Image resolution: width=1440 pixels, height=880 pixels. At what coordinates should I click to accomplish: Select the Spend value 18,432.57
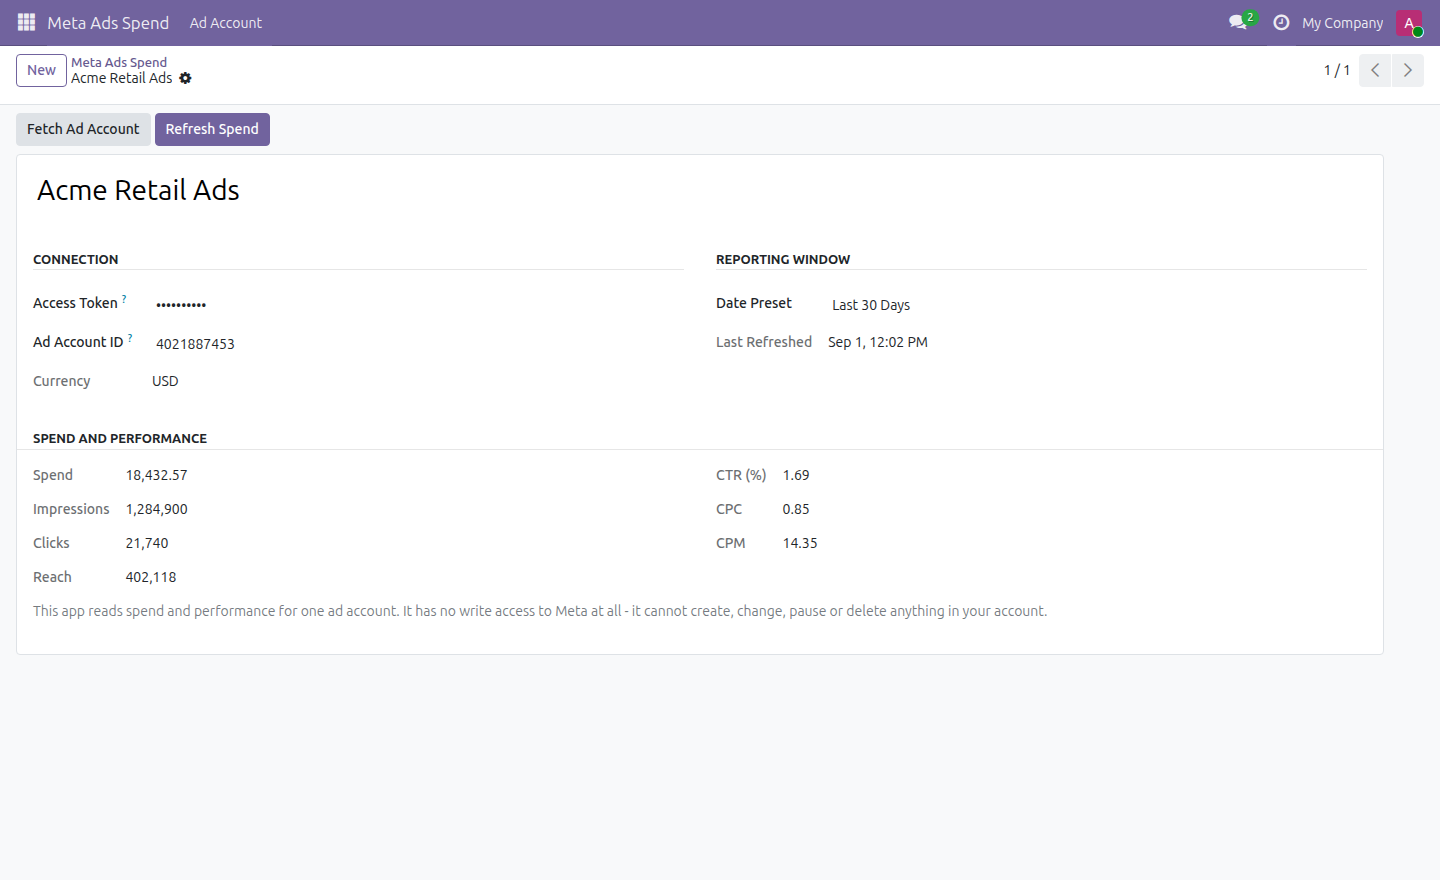pyautogui.click(x=156, y=475)
